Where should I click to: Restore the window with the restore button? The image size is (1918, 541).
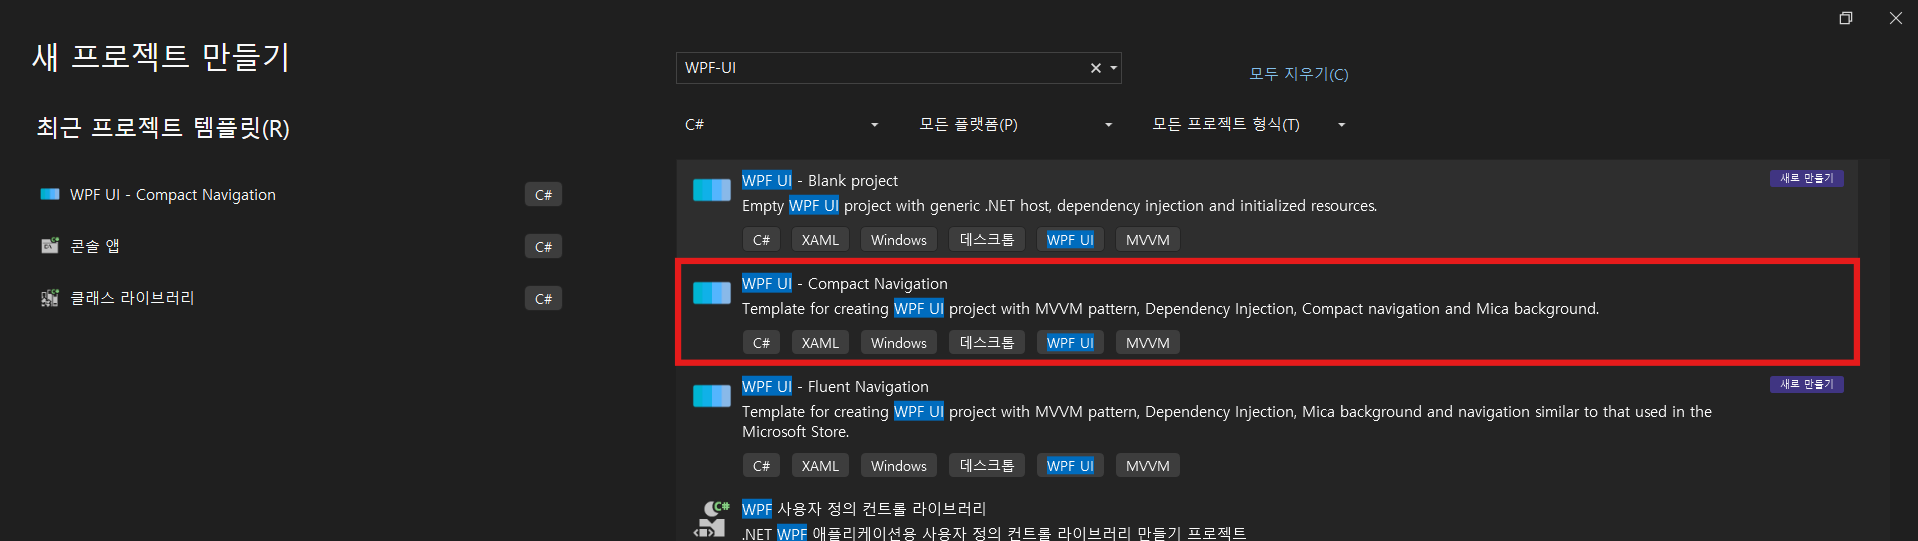click(1846, 18)
